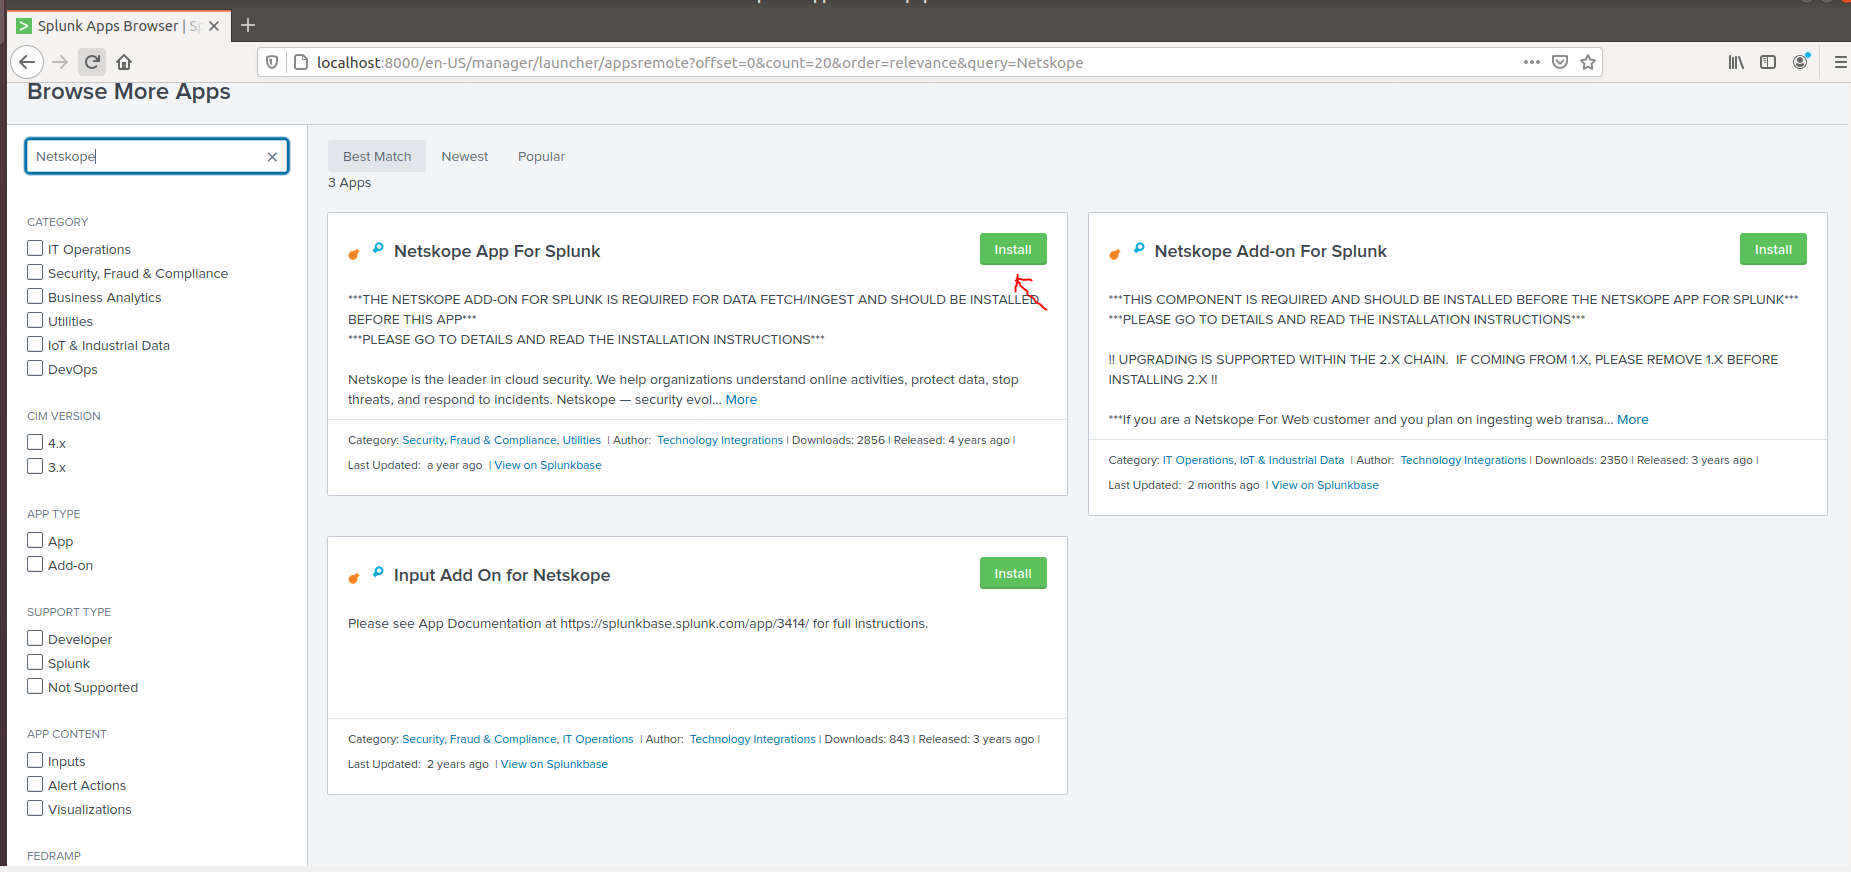The width and height of the screenshot is (1851, 872).
Task: Install Netskope App For Splunk
Action: click(x=1013, y=249)
